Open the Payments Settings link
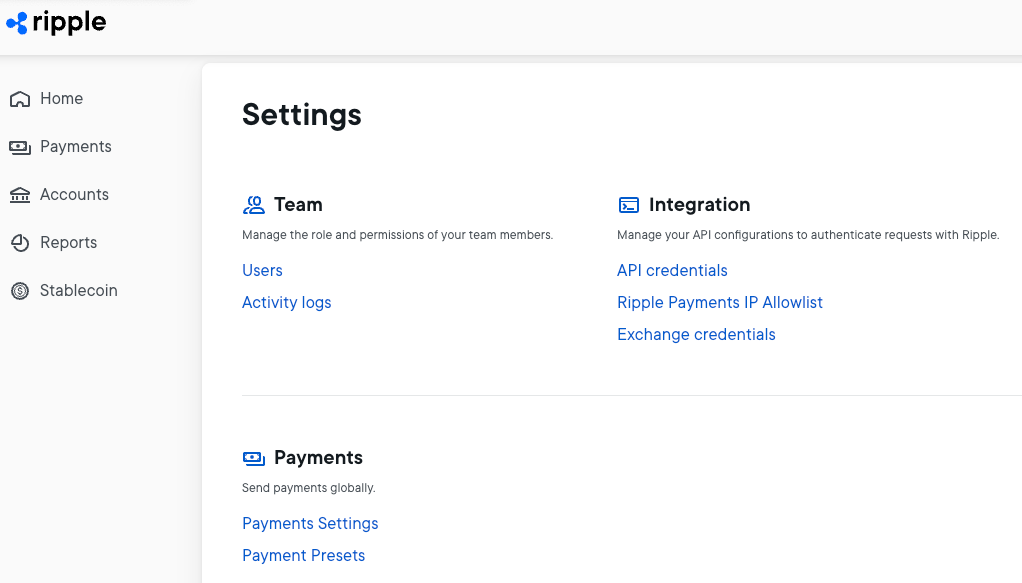The width and height of the screenshot is (1022, 583). pyautogui.click(x=310, y=524)
